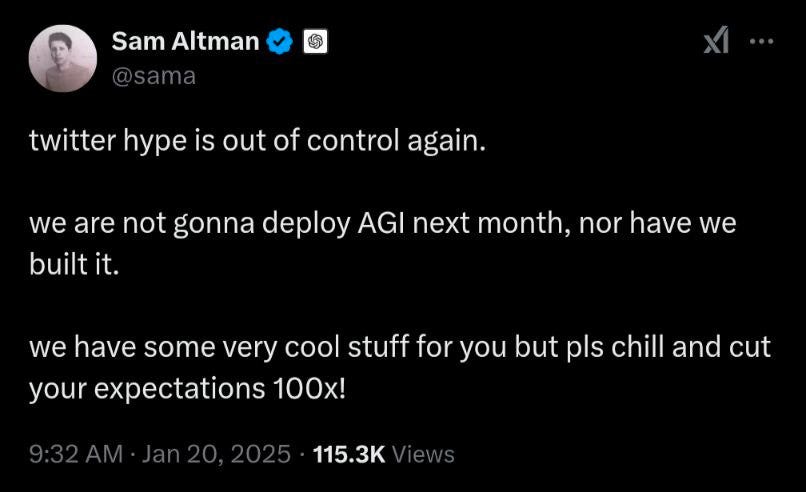Click 'next month' in the tweet text

point(491,223)
